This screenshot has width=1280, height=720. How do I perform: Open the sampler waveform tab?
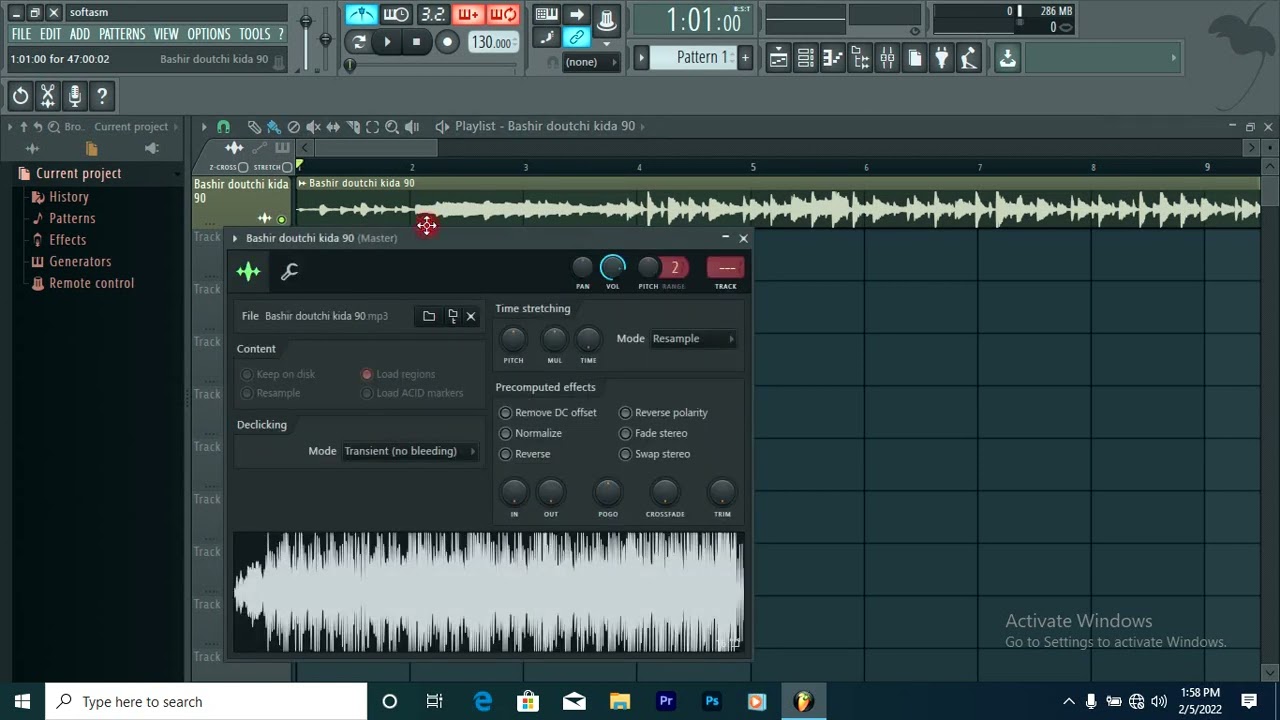pyautogui.click(x=248, y=271)
